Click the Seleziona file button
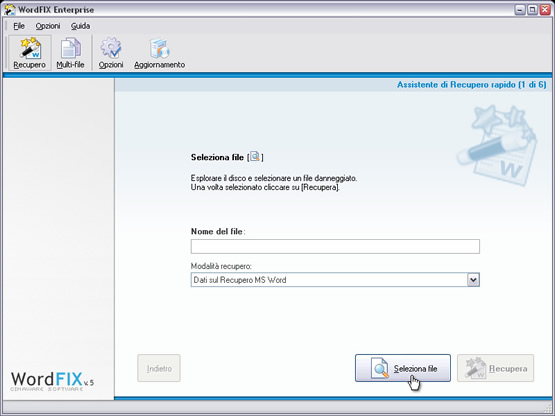Image resolution: width=555 pixels, height=416 pixels. pos(403,368)
